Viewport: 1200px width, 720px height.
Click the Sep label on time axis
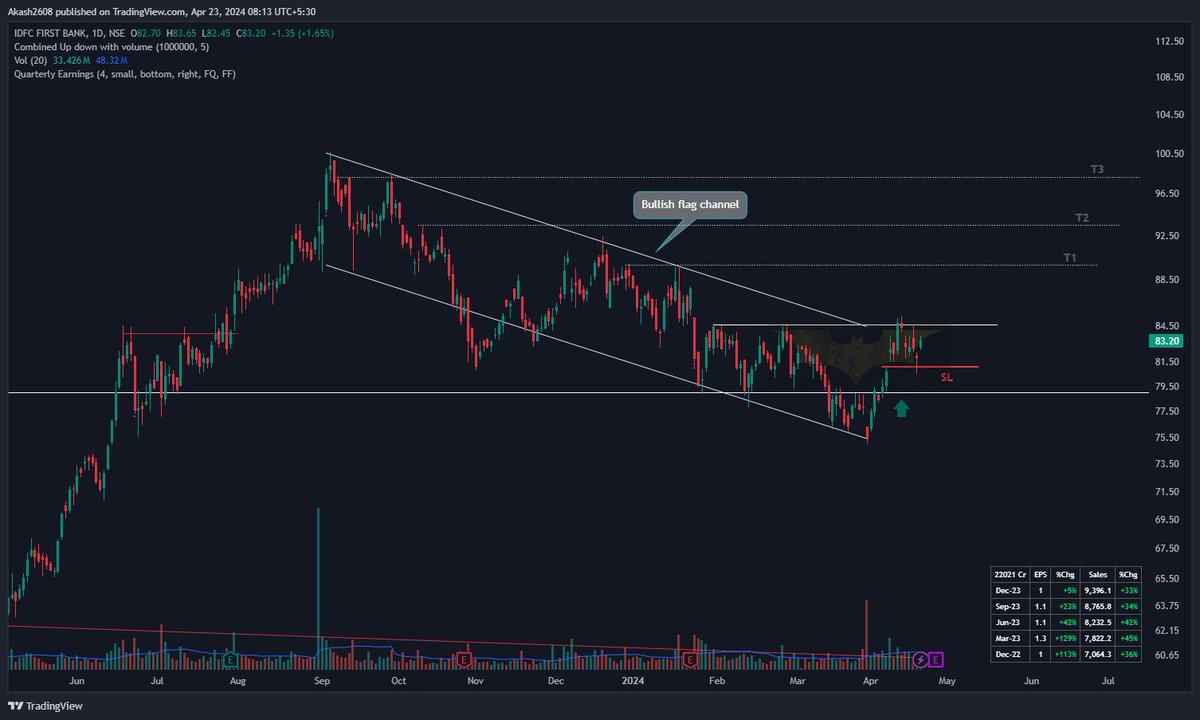[x=322, y=680]
